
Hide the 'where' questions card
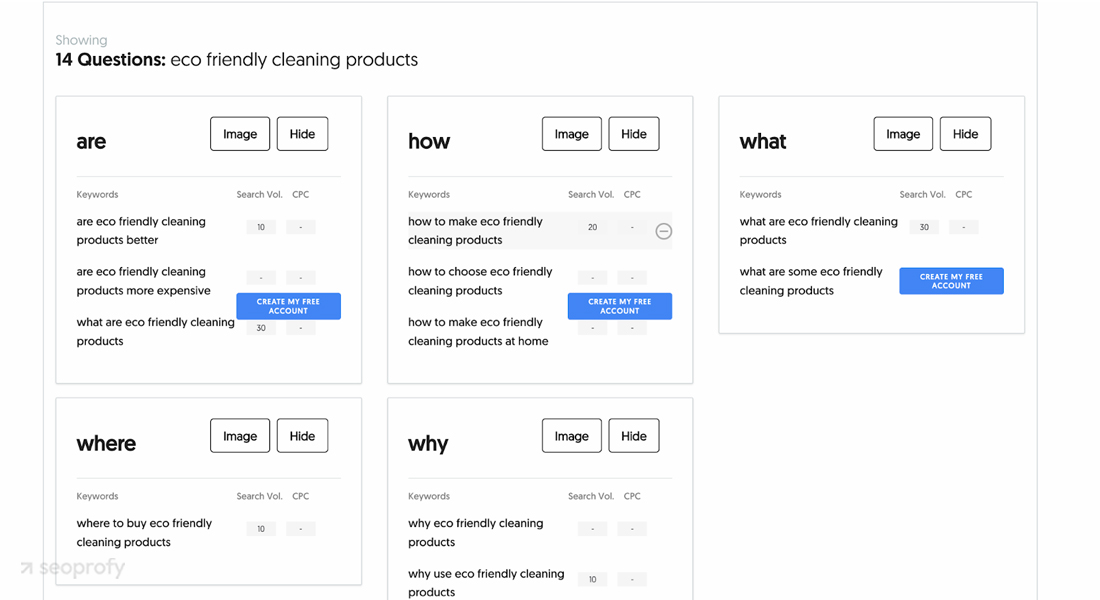pos(302,436)
